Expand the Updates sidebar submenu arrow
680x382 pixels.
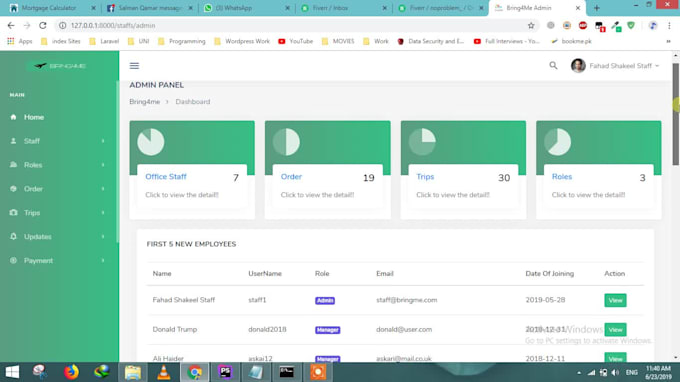click(x=103, y=236)
